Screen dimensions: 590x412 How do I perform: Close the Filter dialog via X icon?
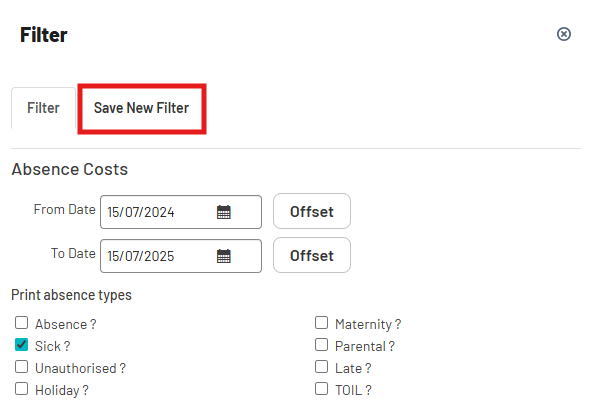tap(564, 34)
